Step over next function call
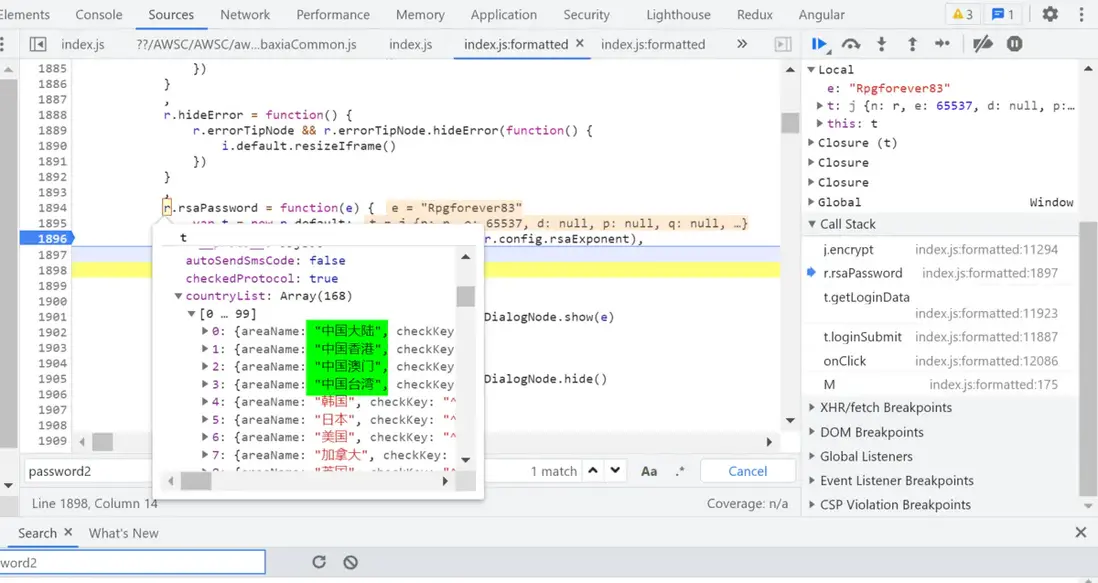 pyautogui.click(x=851, y=44)
